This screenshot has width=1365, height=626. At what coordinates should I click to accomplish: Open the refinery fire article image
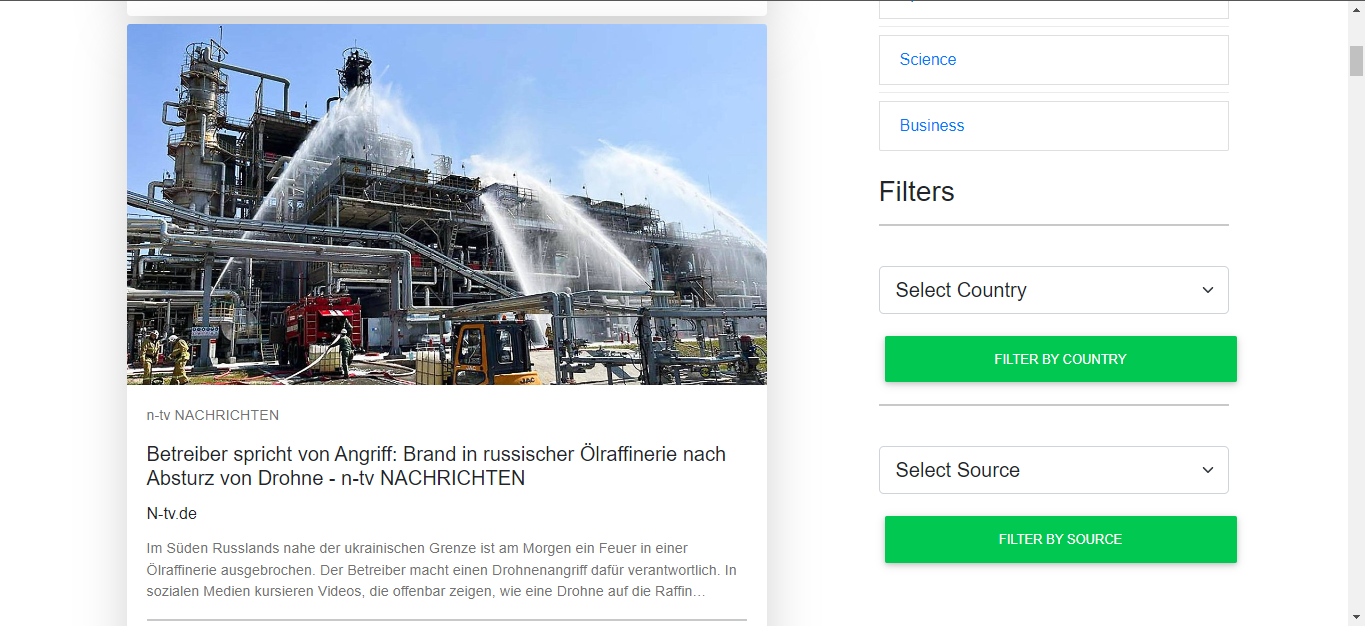[447, 205]
